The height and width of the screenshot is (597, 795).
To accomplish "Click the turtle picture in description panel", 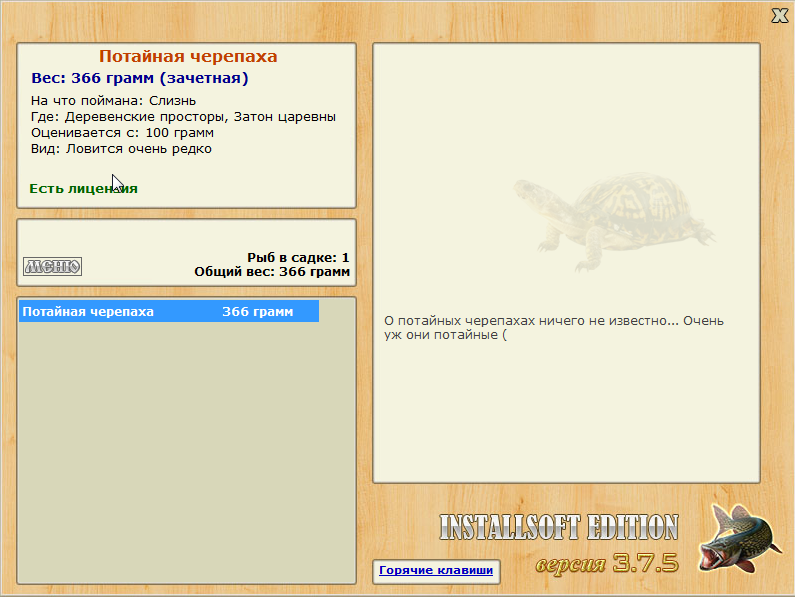I will click(x=613, y=221).
